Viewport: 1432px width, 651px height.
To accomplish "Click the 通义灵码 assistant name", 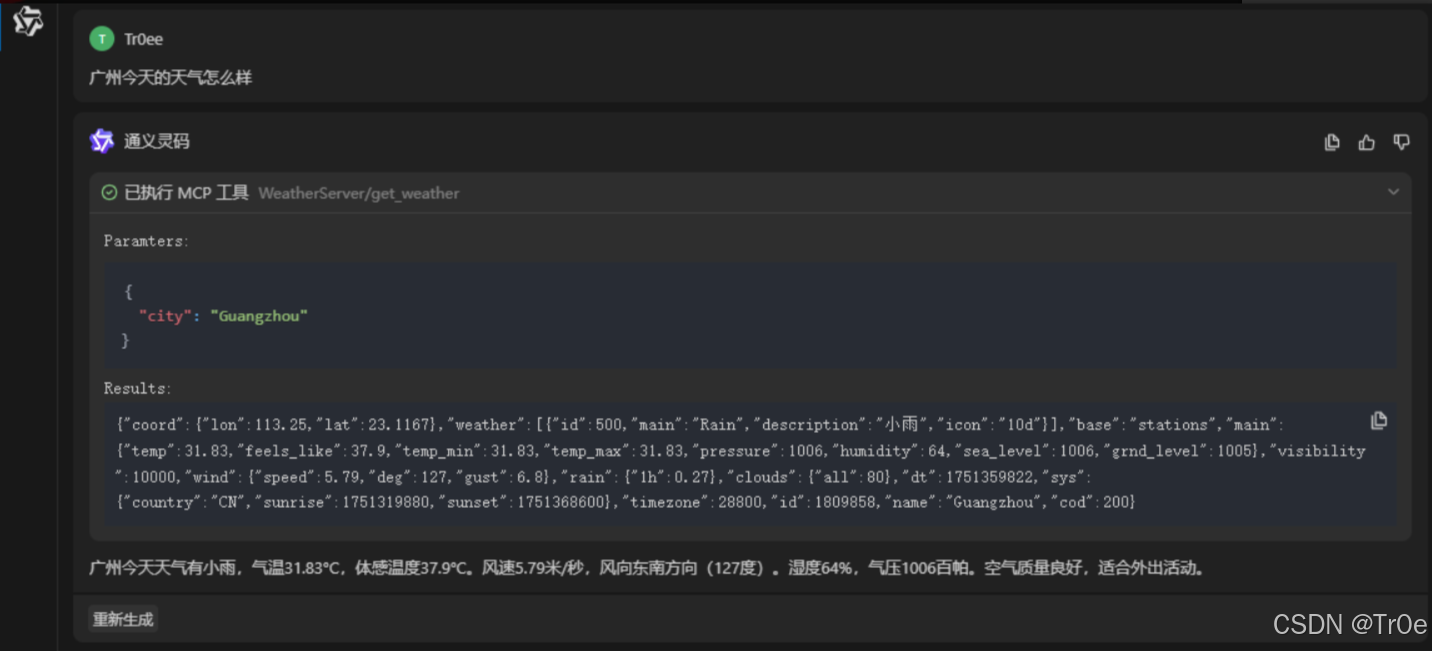I will tap(156, 141).
